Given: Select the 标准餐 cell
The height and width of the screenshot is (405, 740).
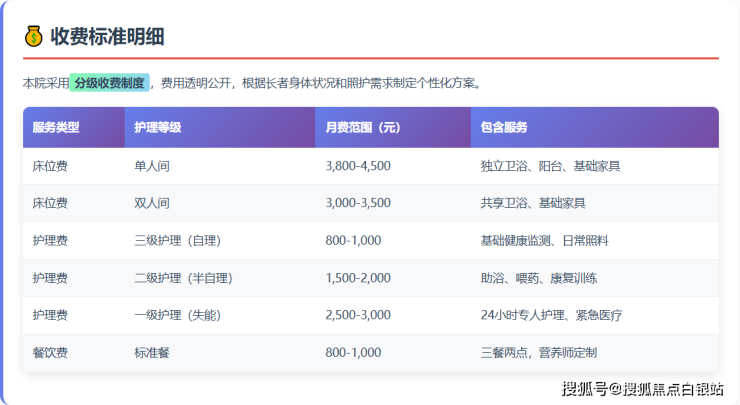Looking at the screenshot, I should 152,353.
